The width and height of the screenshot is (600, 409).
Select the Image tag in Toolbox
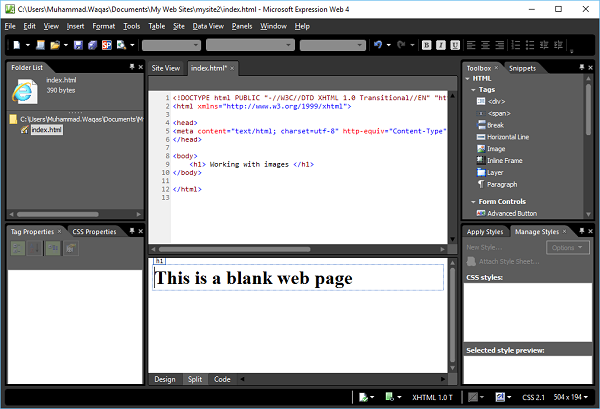[x=496, y=149]
